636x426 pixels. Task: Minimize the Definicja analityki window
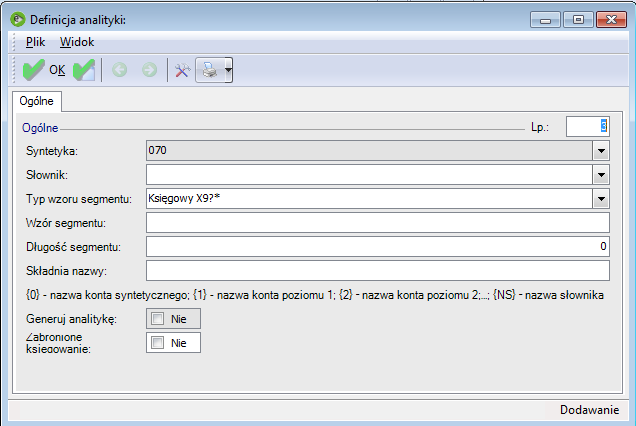tap(545, 19)
